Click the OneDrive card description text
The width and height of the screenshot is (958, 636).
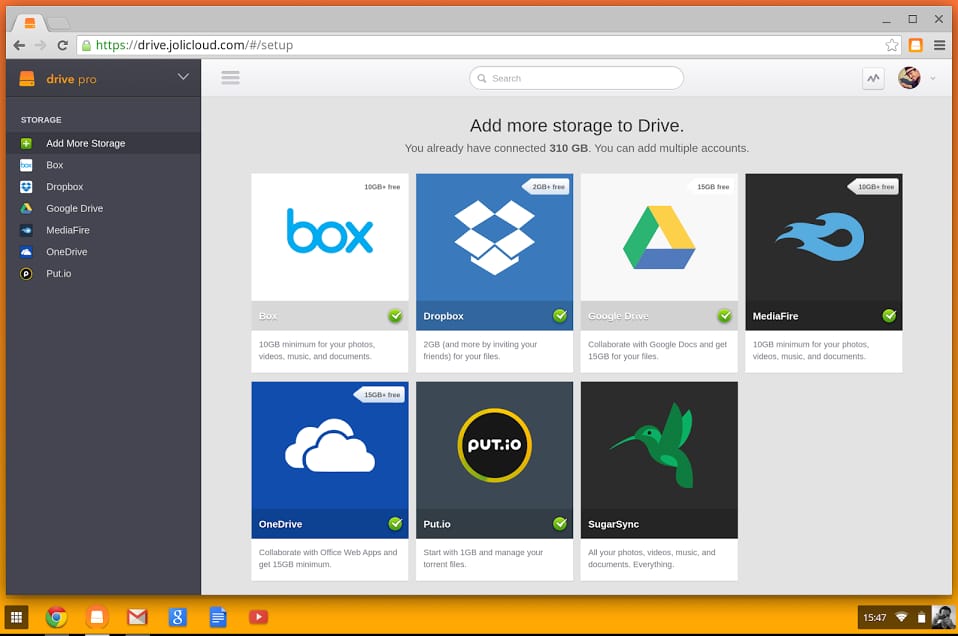pos(327,558)
